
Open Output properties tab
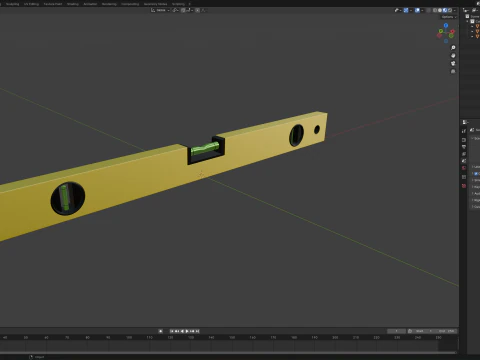click(464, 147)
